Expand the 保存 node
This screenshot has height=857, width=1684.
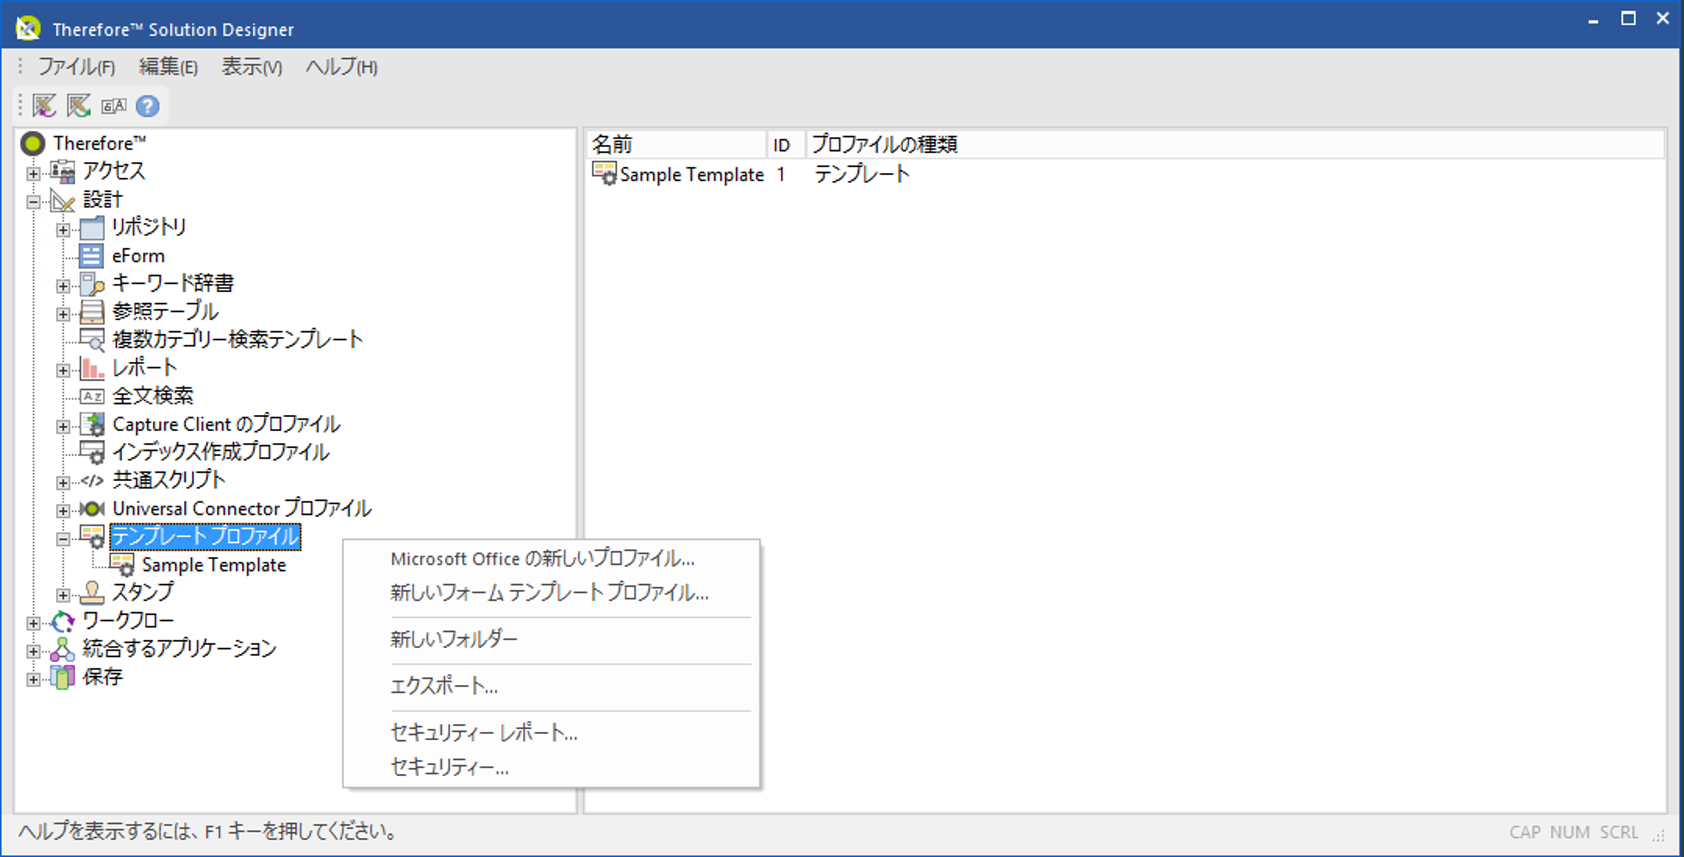33,679
